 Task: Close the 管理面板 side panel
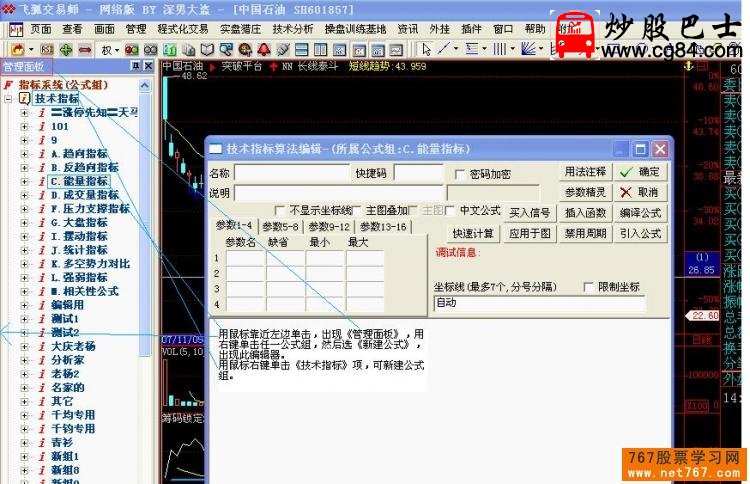pyautogui.click(x=149, y=66)
